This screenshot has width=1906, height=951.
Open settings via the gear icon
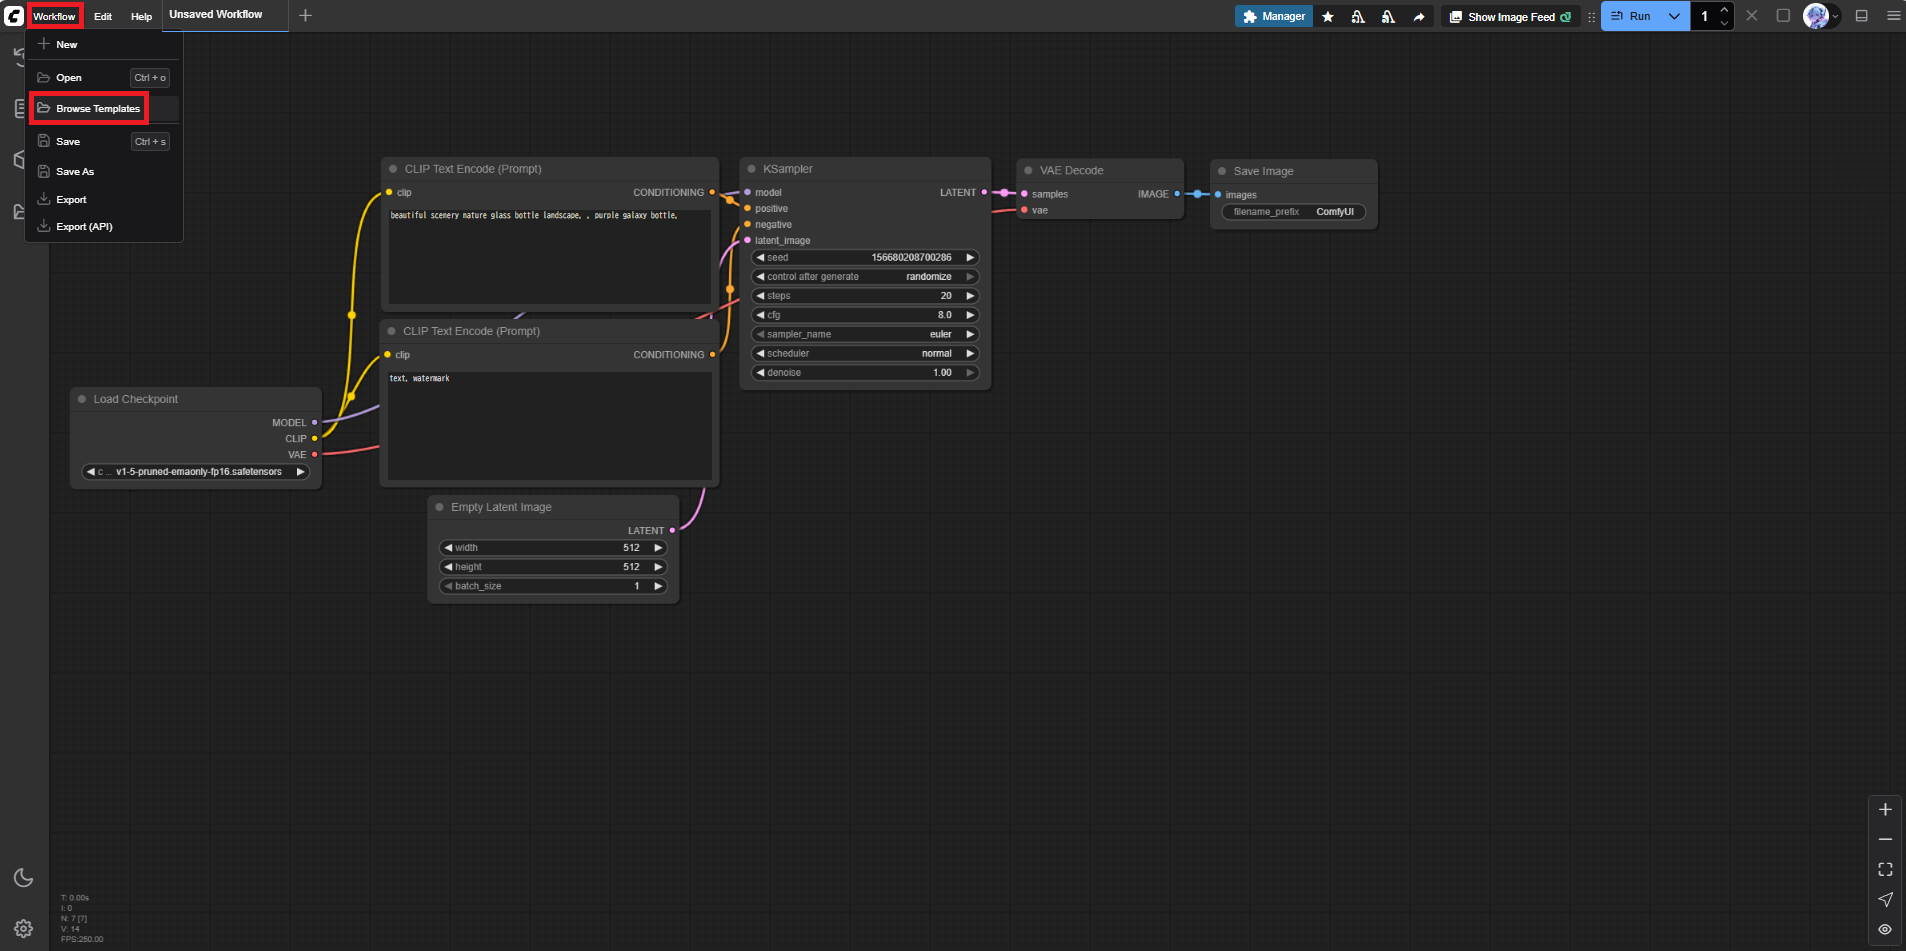tap(24, 928)
